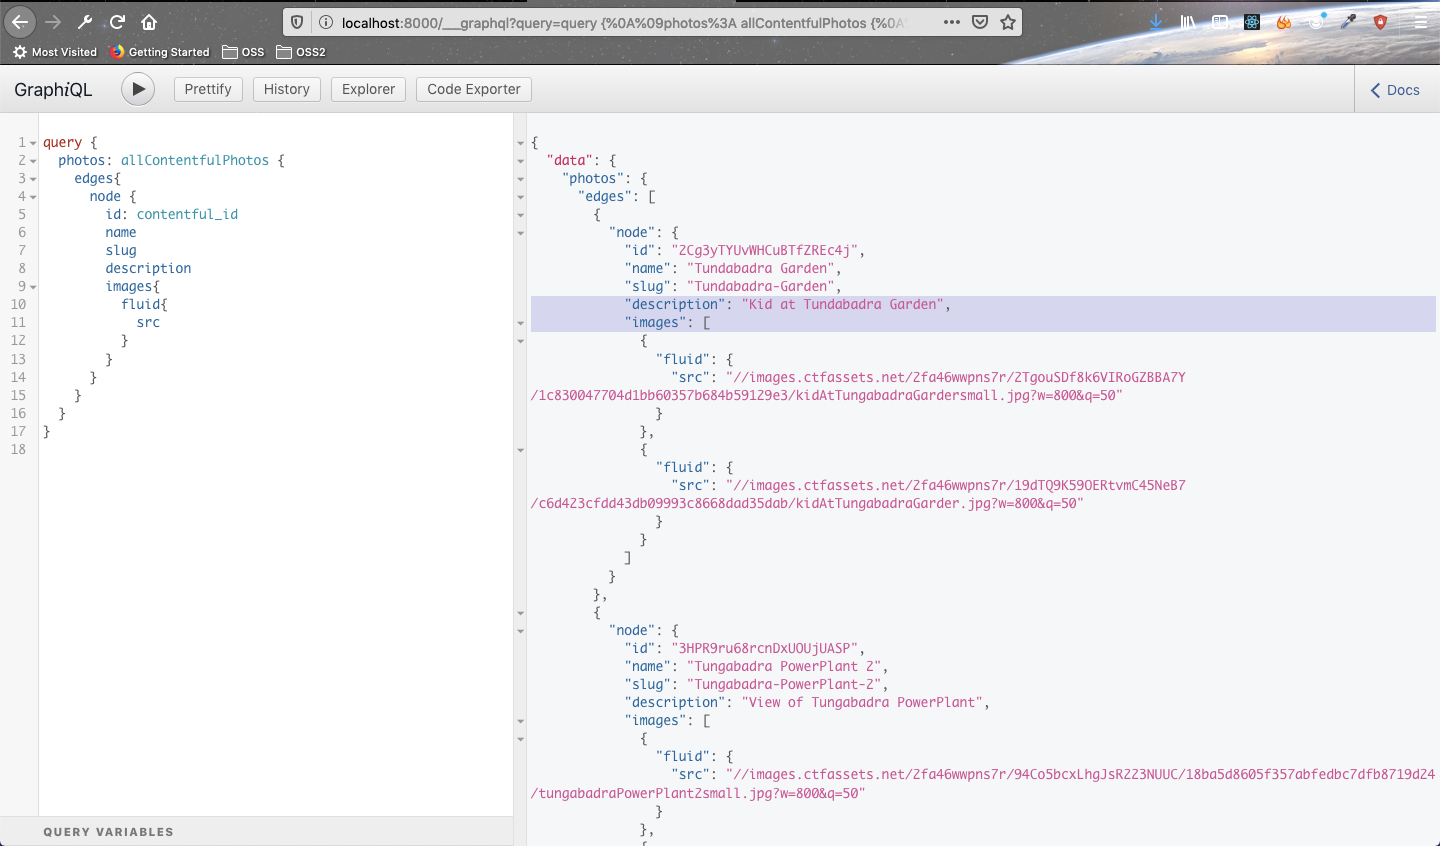The height and width of the screenshot is (846, 1440).
Task: Click the eyedropper color picker extension
Action: tap(1349, 22)
